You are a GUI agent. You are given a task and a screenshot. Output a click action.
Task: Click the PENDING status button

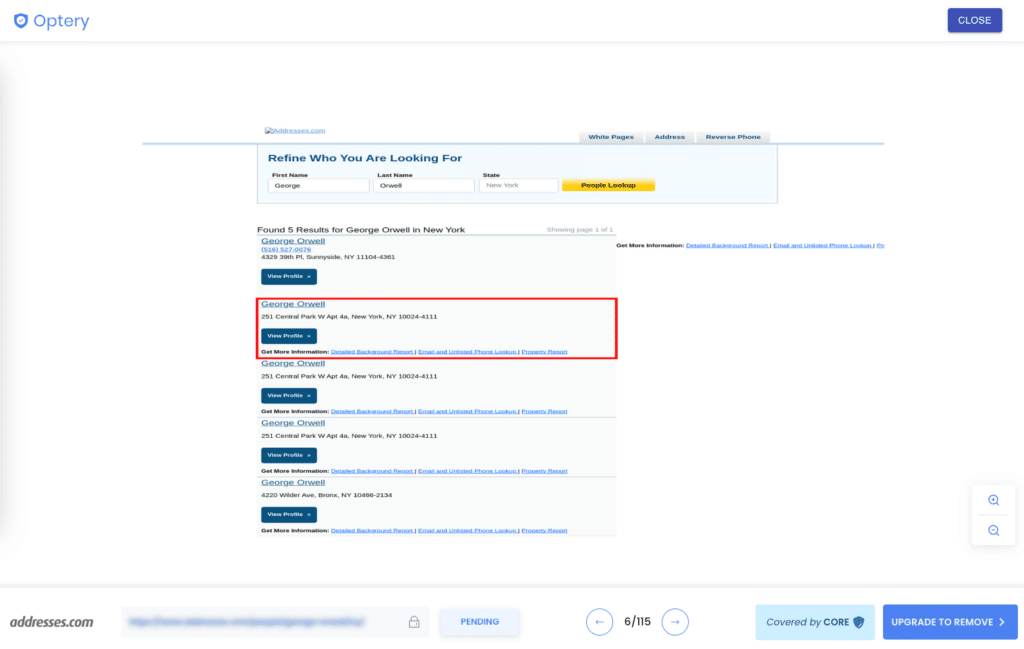479,622
